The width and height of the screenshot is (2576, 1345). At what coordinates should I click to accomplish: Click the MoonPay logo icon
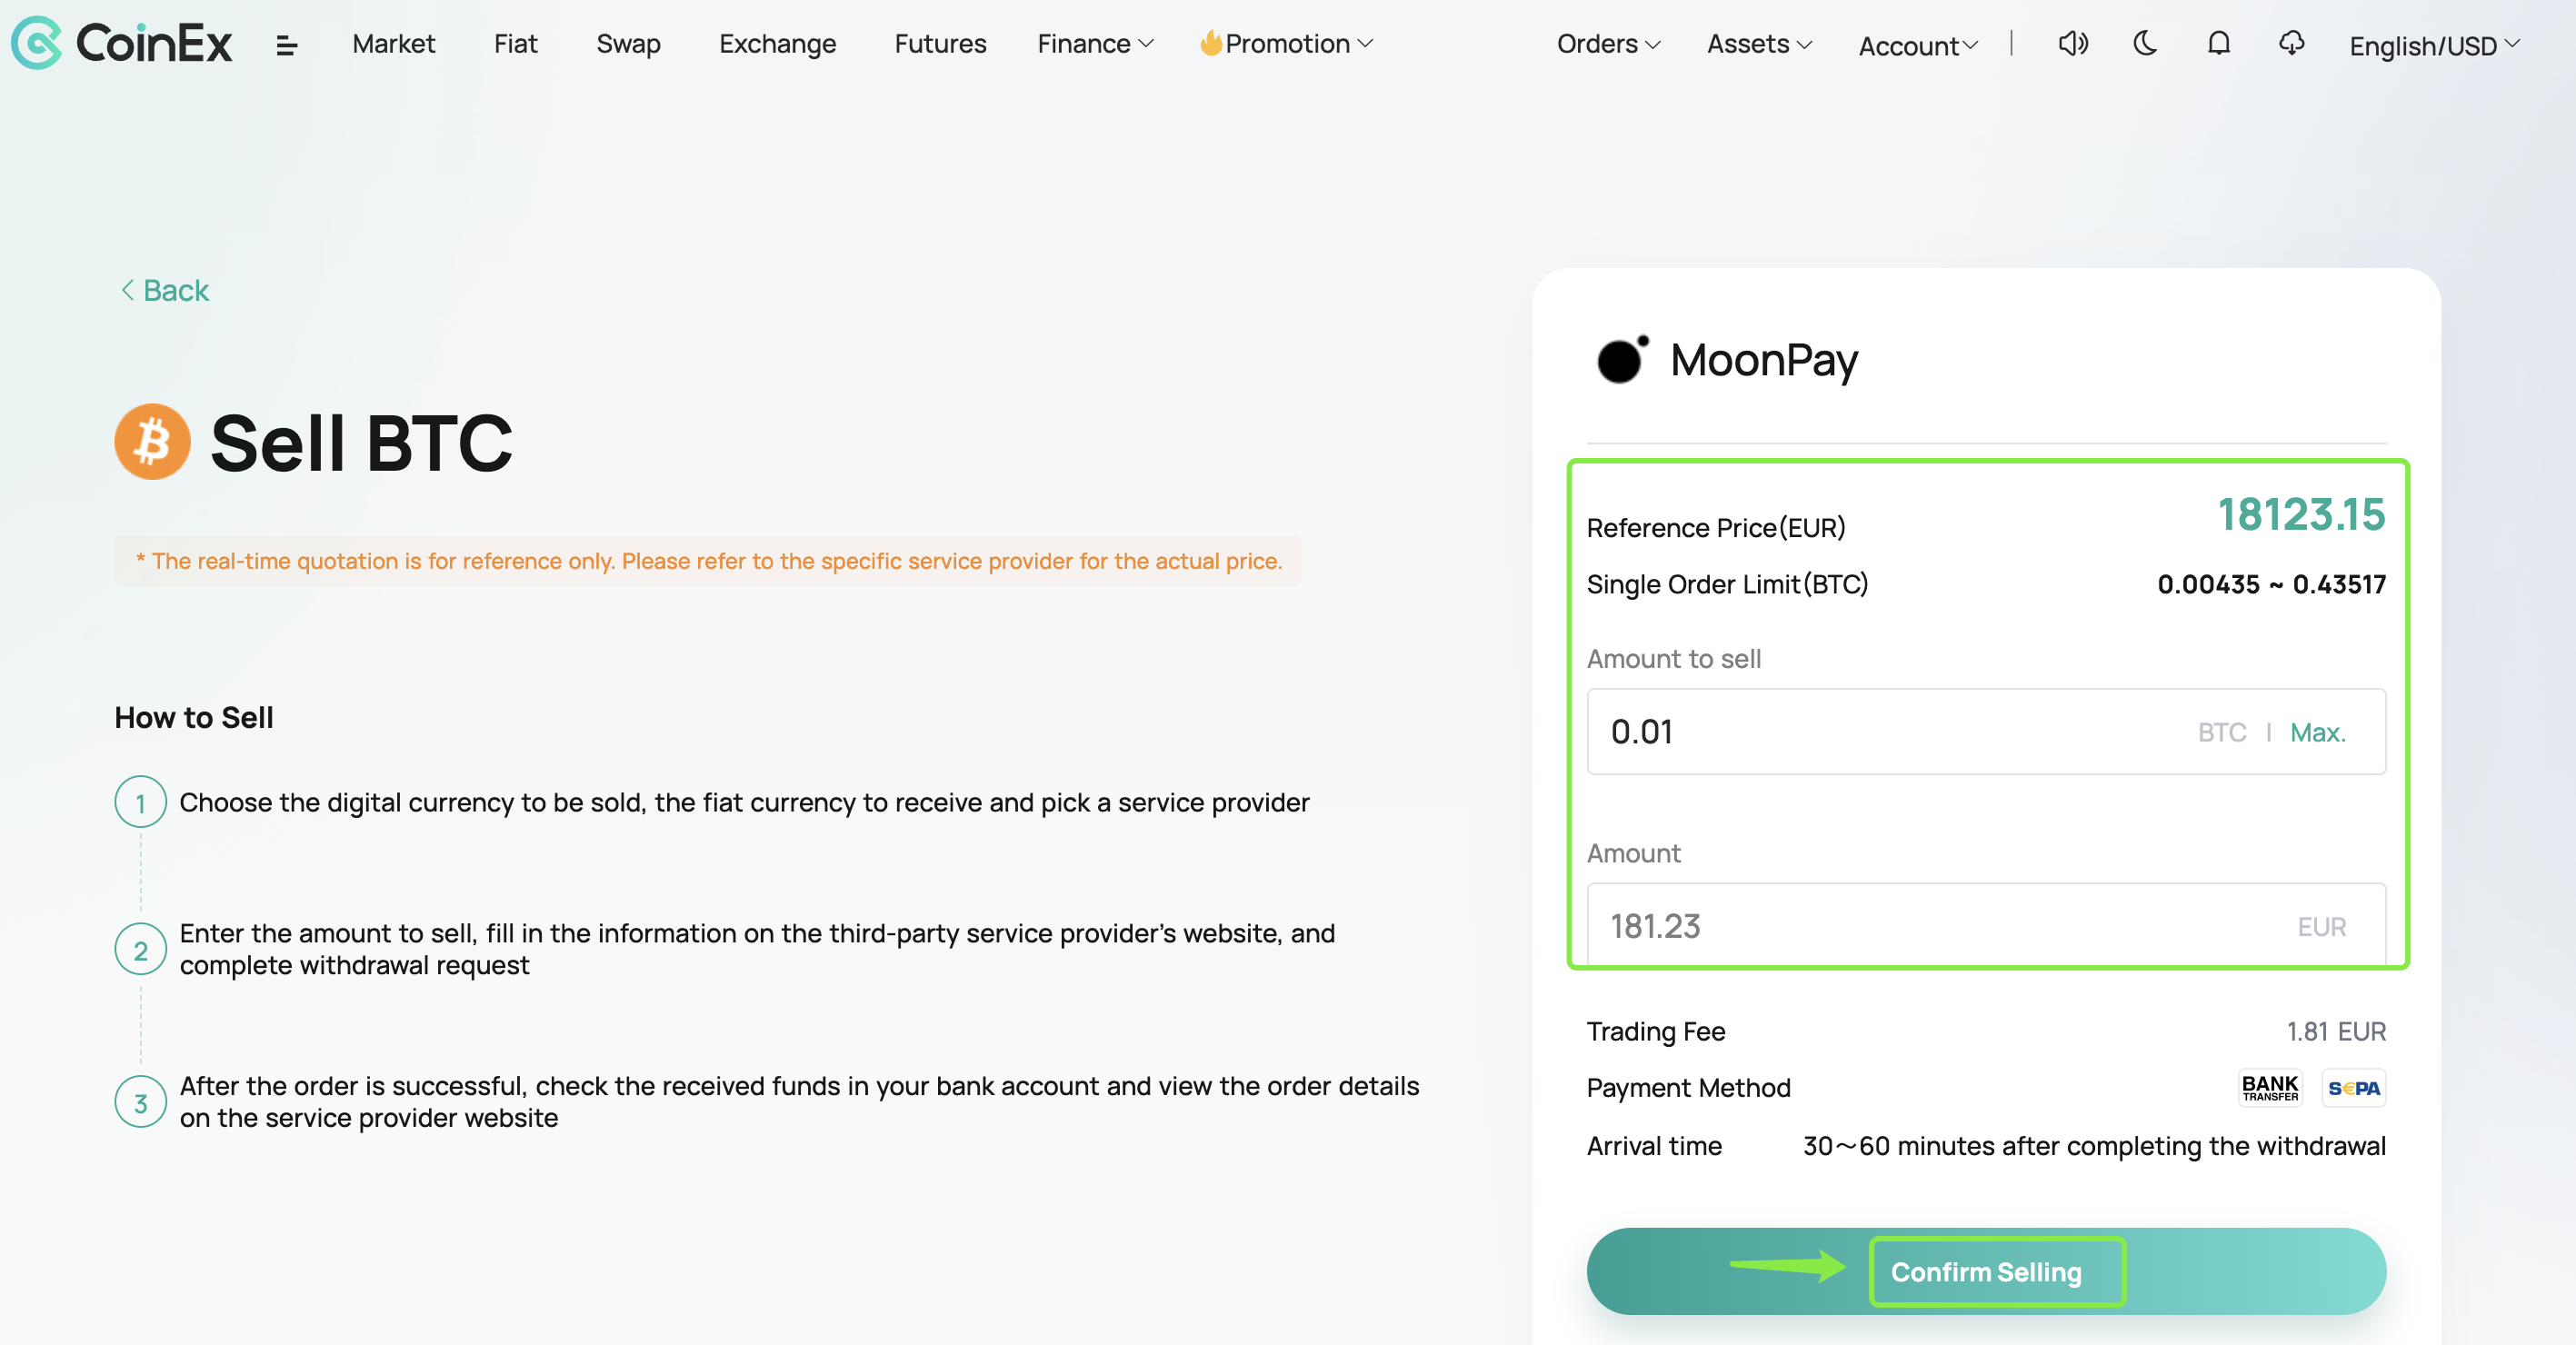click(1622, 360)
